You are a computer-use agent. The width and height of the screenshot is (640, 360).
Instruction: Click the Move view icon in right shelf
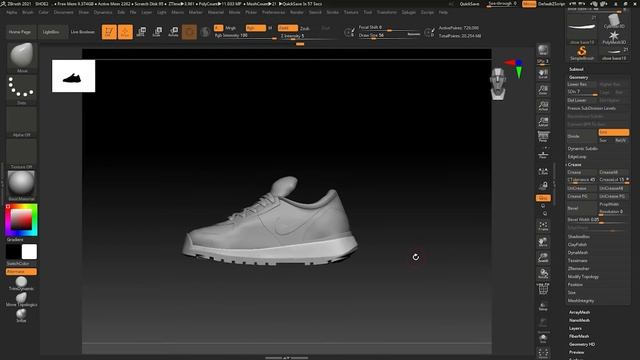tap(543, 242)
